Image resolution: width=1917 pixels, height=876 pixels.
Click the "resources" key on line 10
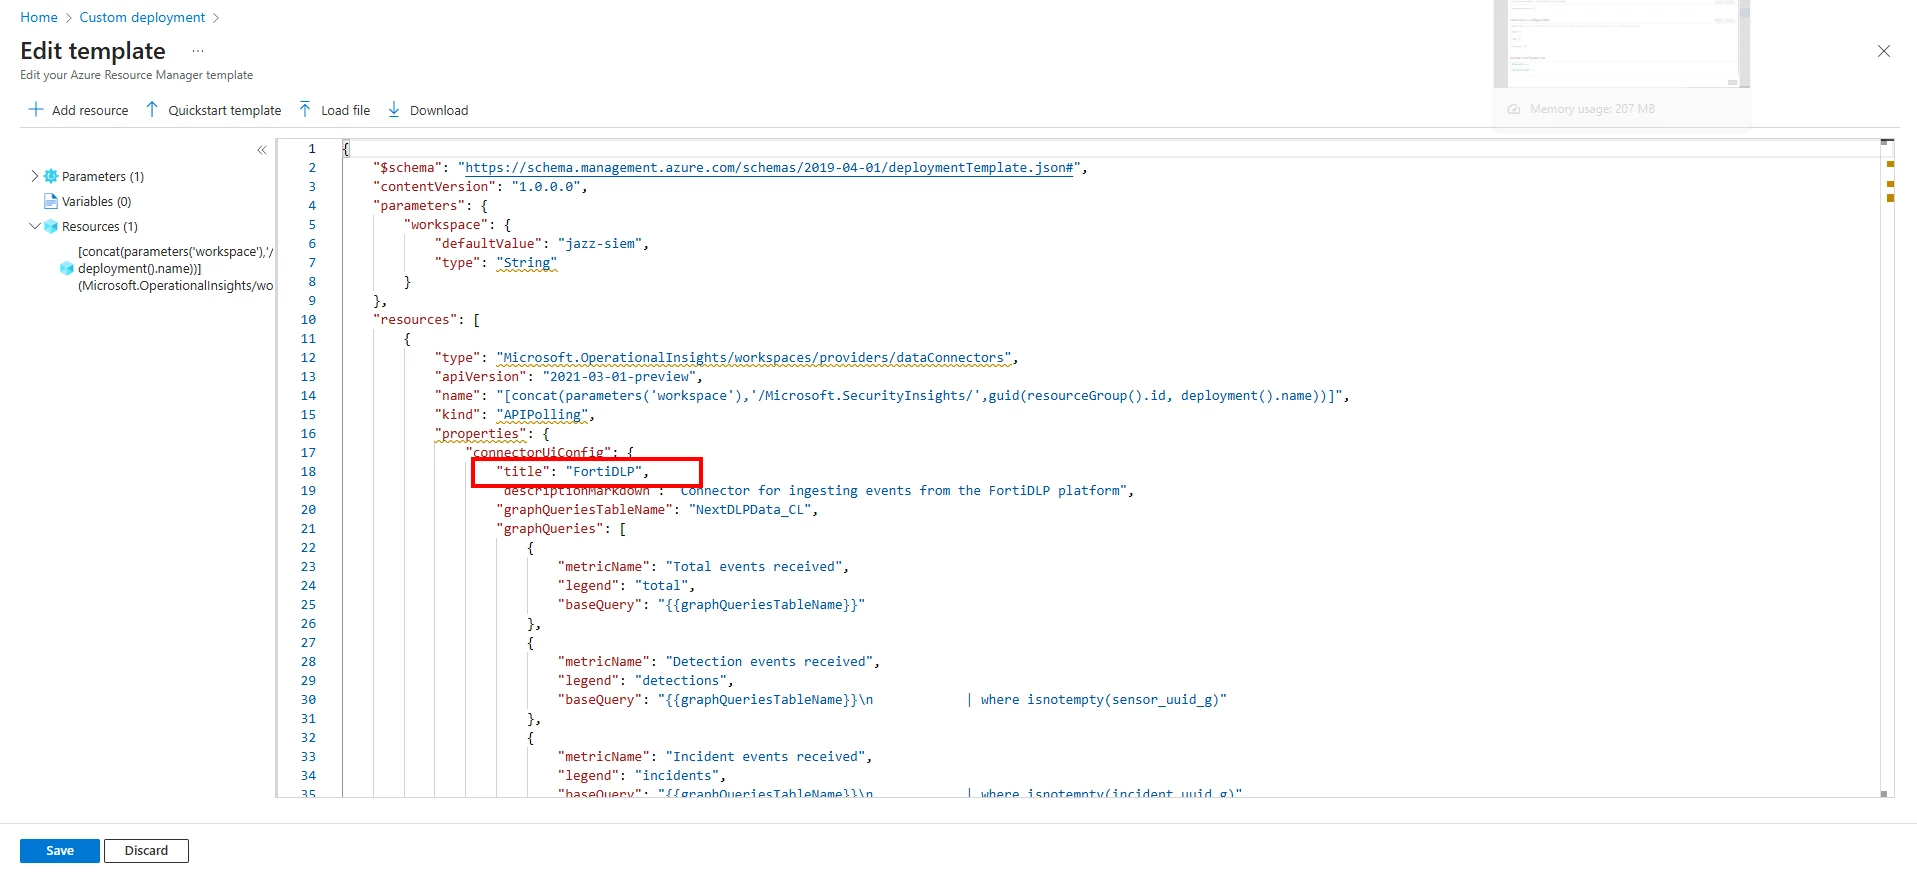point(415,319)
